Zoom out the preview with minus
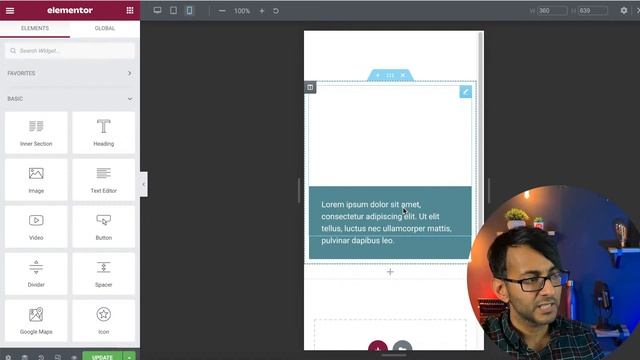 [222, 11]
